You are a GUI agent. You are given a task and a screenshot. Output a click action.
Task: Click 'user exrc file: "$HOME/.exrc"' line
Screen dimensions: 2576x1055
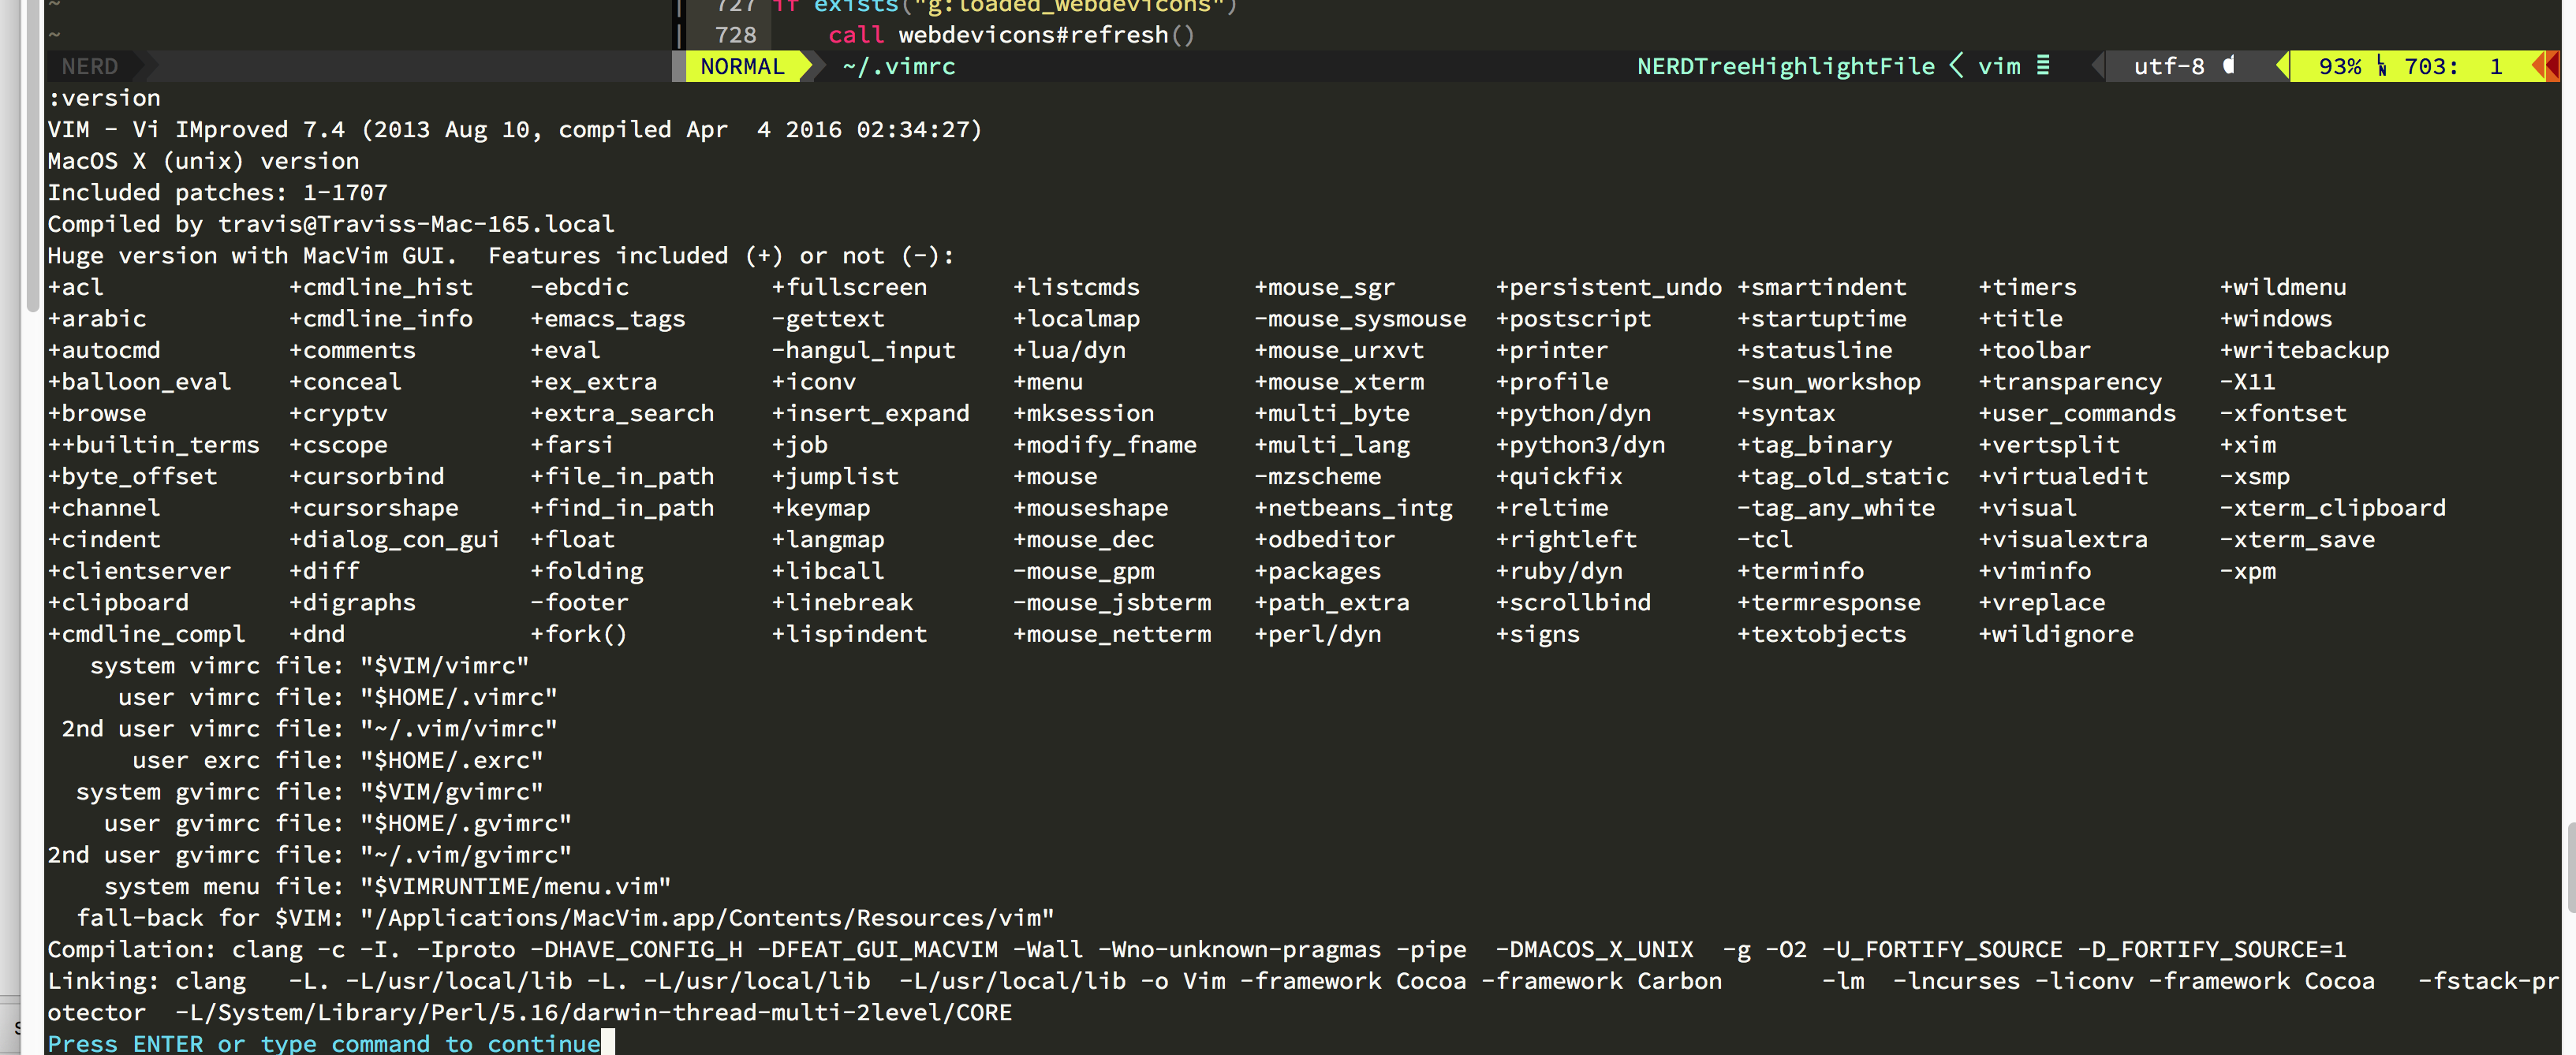pyautogui.click(x=338, y=761)
